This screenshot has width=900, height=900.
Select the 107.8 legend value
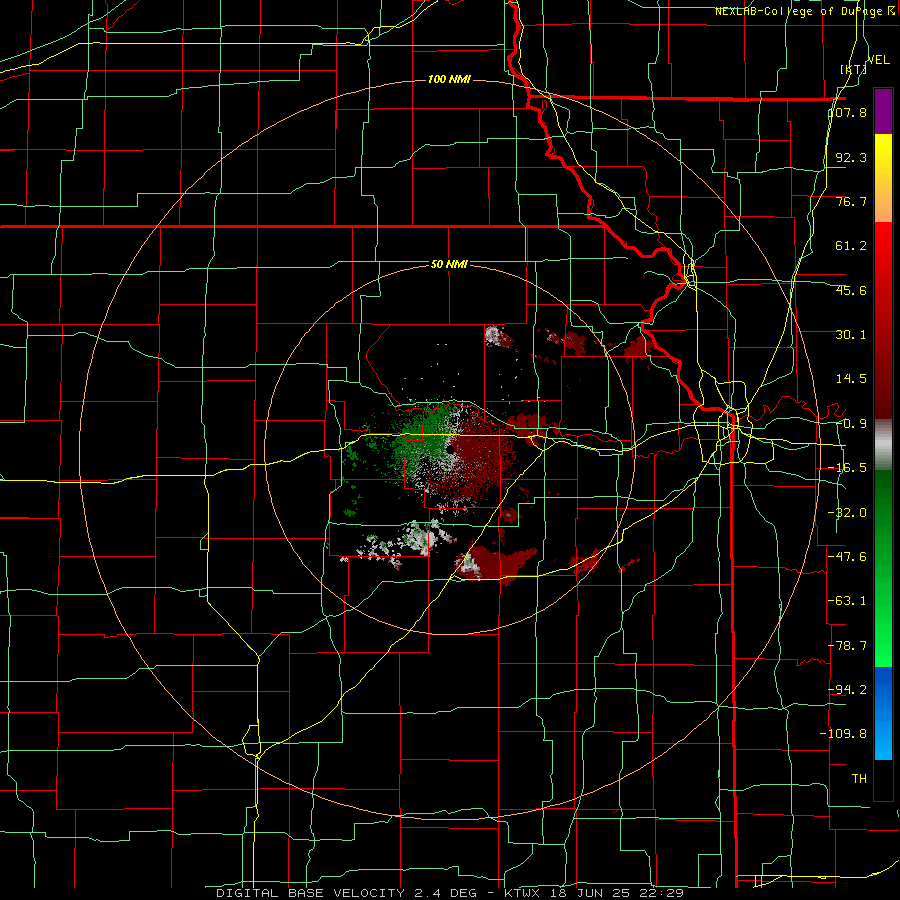click(x=848, y=112)
